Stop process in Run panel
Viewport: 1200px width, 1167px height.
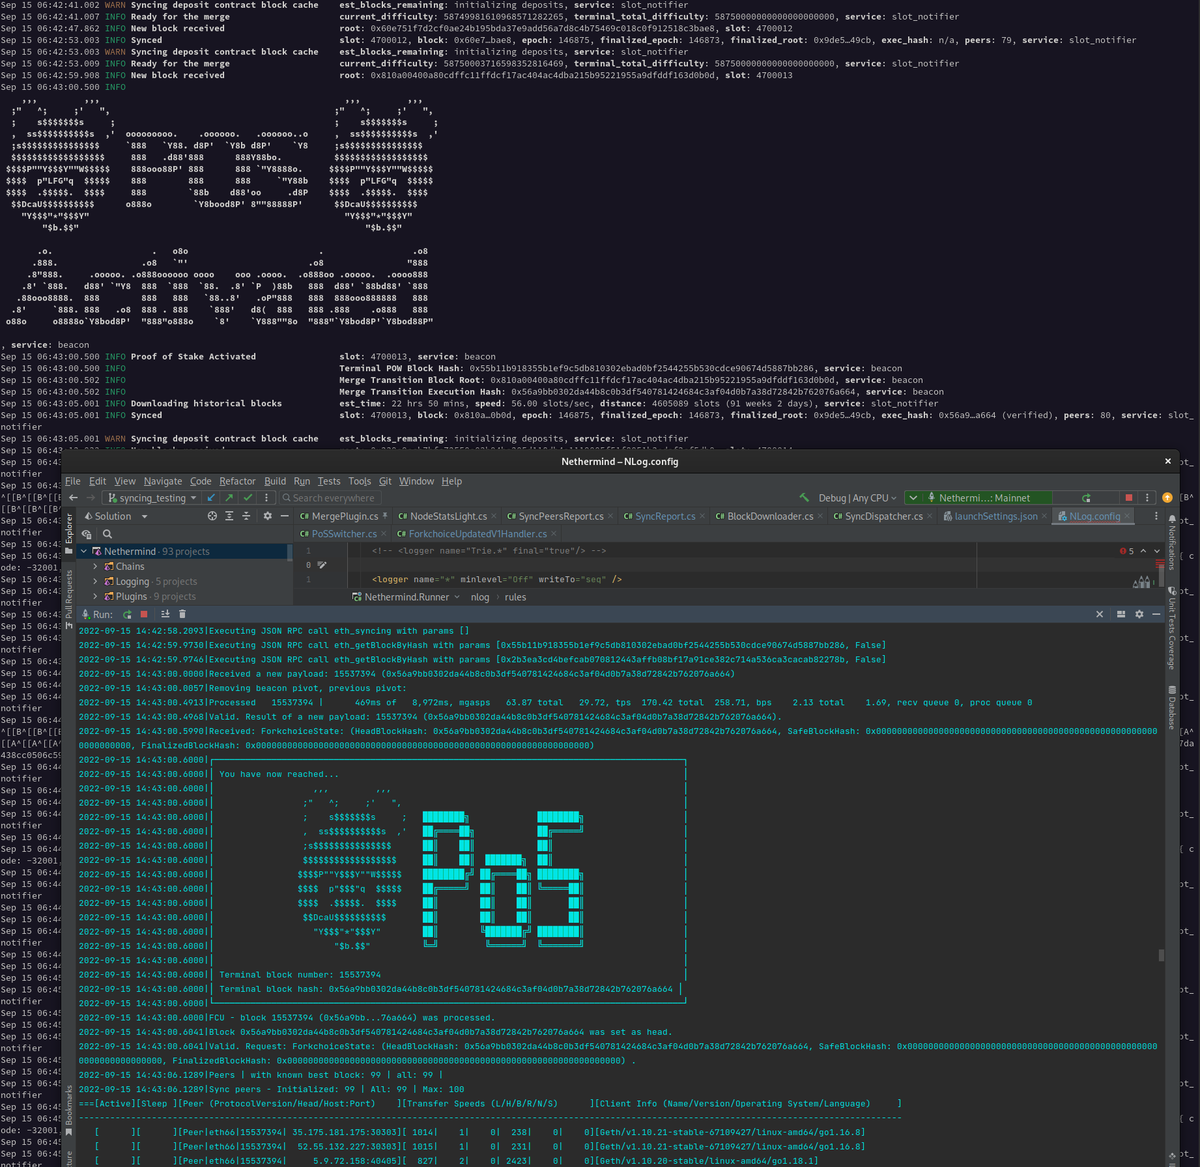tap(144, 614)
